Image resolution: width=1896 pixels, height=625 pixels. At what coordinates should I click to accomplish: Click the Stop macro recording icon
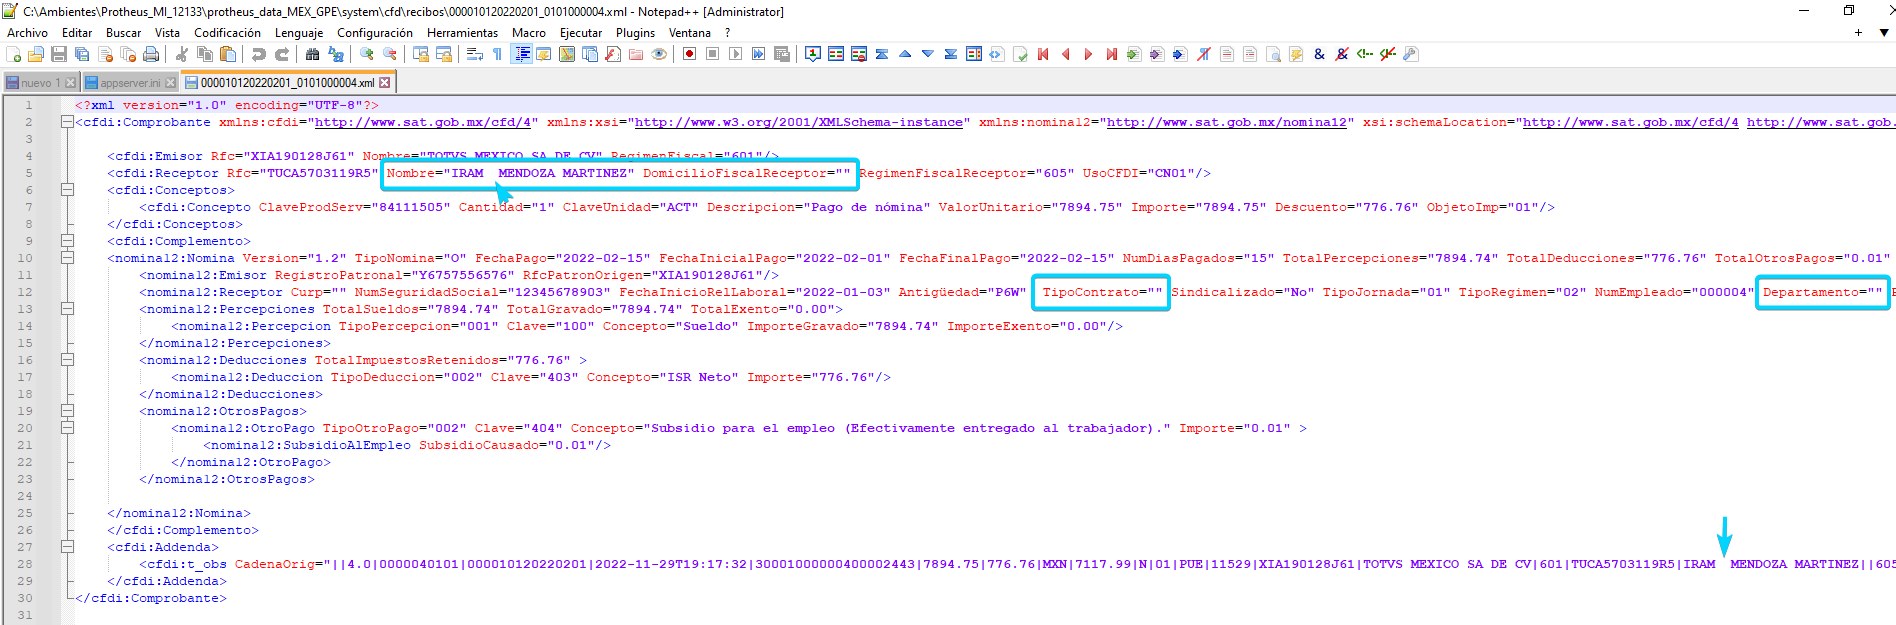(713, 54)
